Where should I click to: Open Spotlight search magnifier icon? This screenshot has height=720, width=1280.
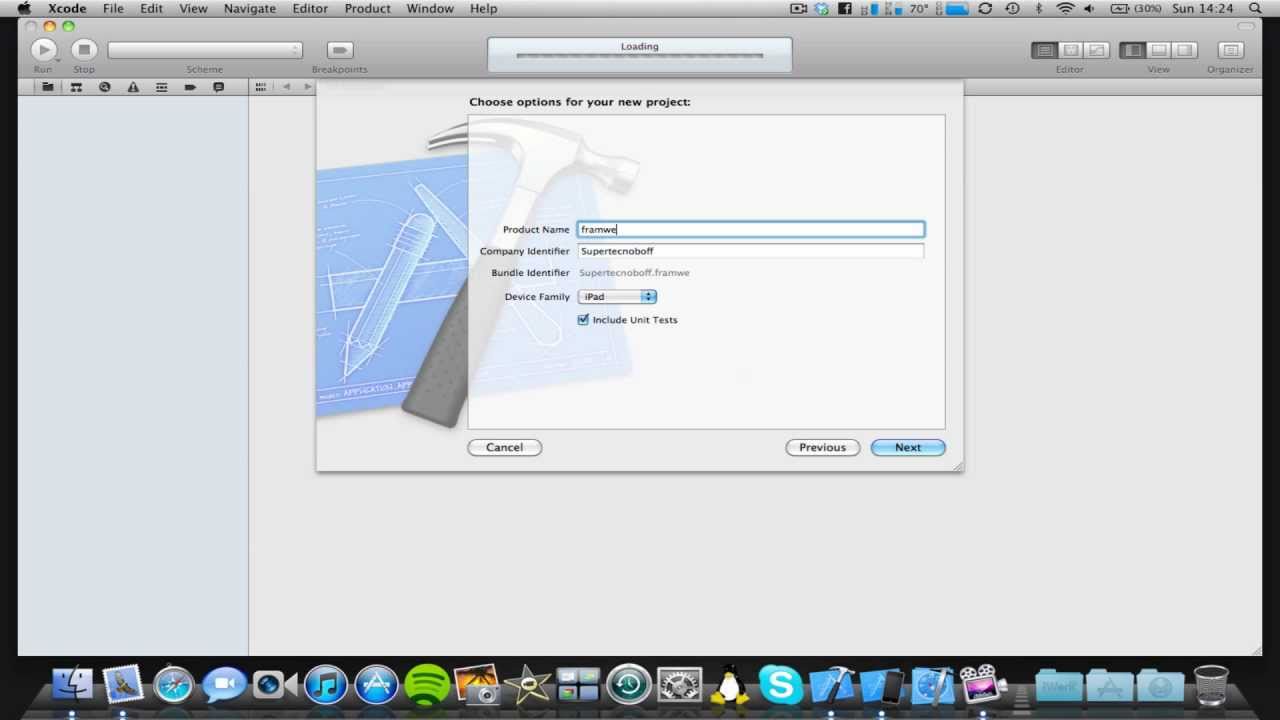point(1255,8)
